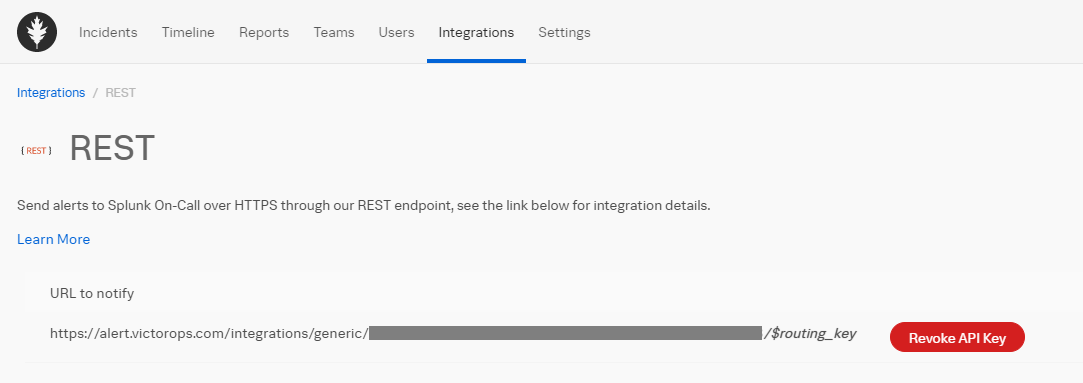
Task: Switch to the Timeline tab
Action: point(188,32)
